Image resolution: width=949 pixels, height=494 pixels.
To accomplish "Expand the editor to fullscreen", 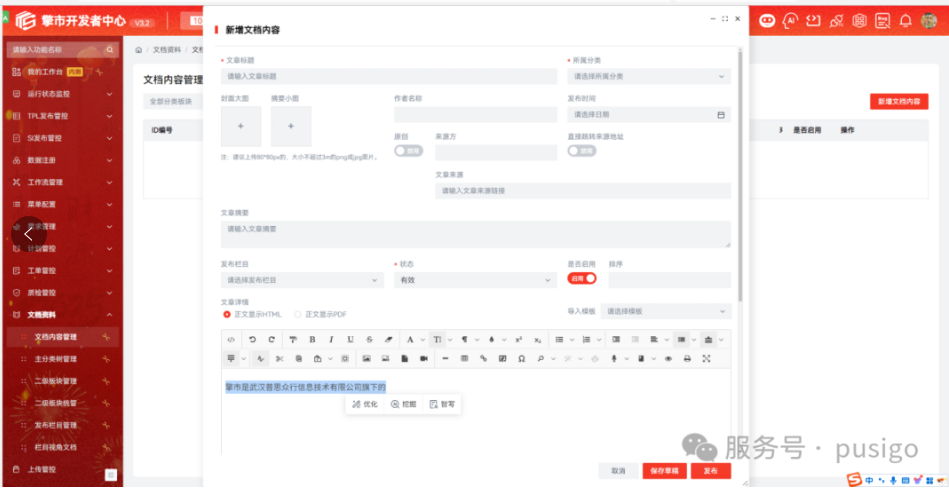I will [706, 359].
